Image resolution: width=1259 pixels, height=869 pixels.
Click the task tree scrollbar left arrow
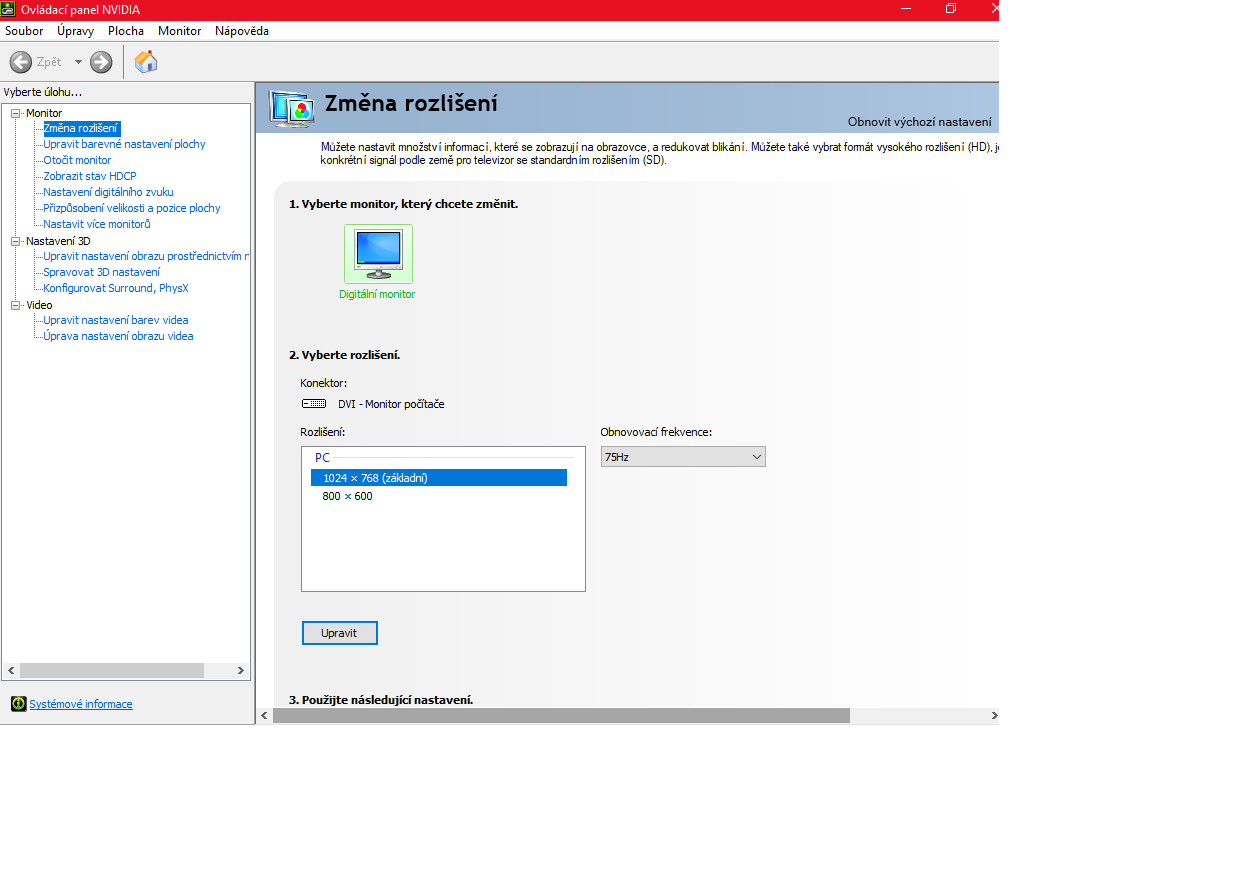(11, 670)
